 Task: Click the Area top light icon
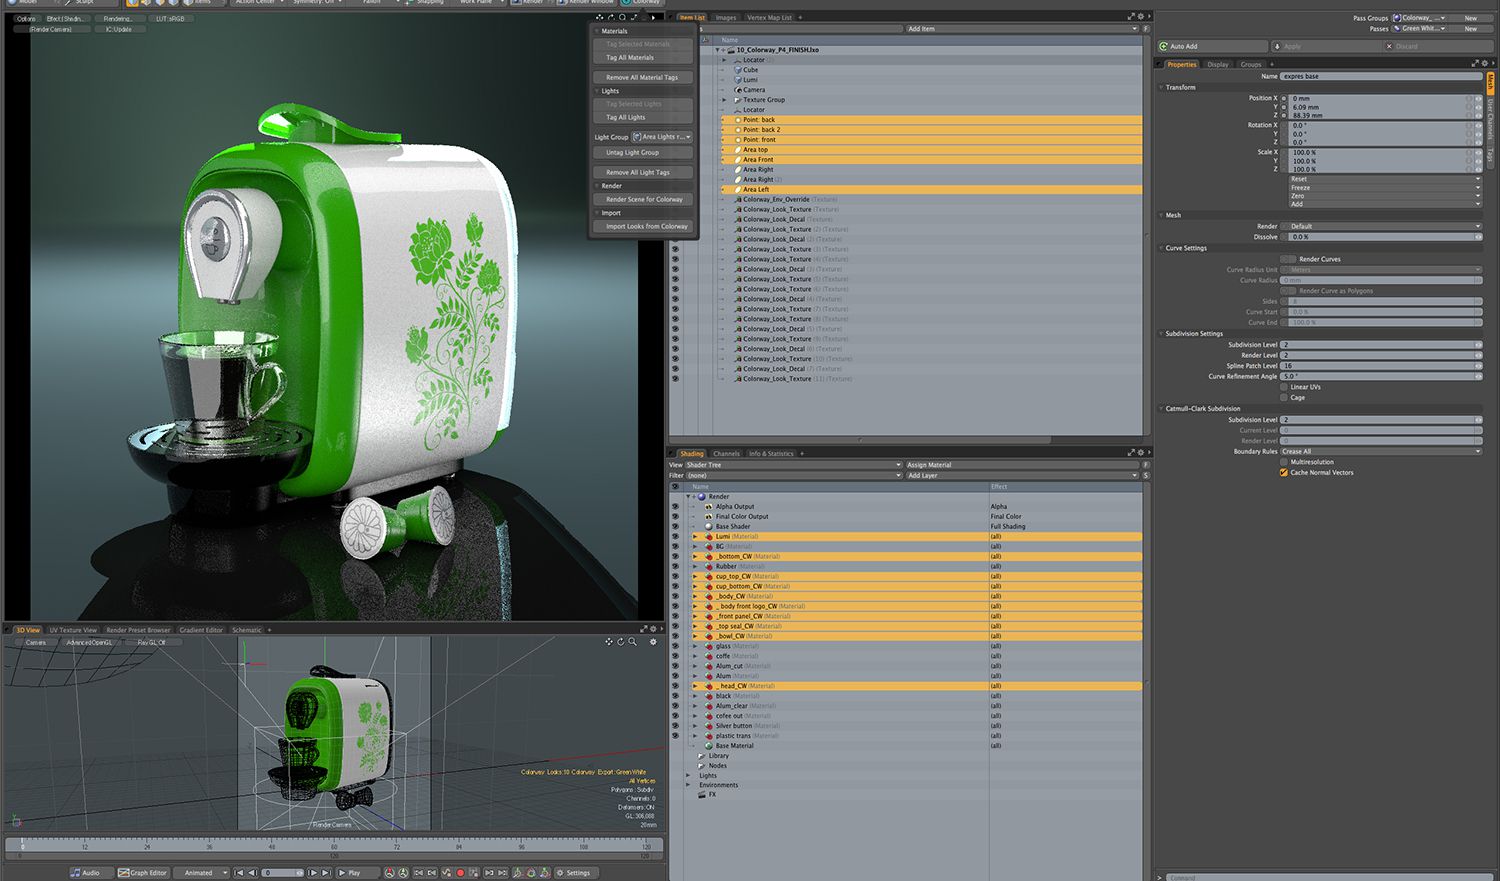pyautogui.click(x=738, y=150)
